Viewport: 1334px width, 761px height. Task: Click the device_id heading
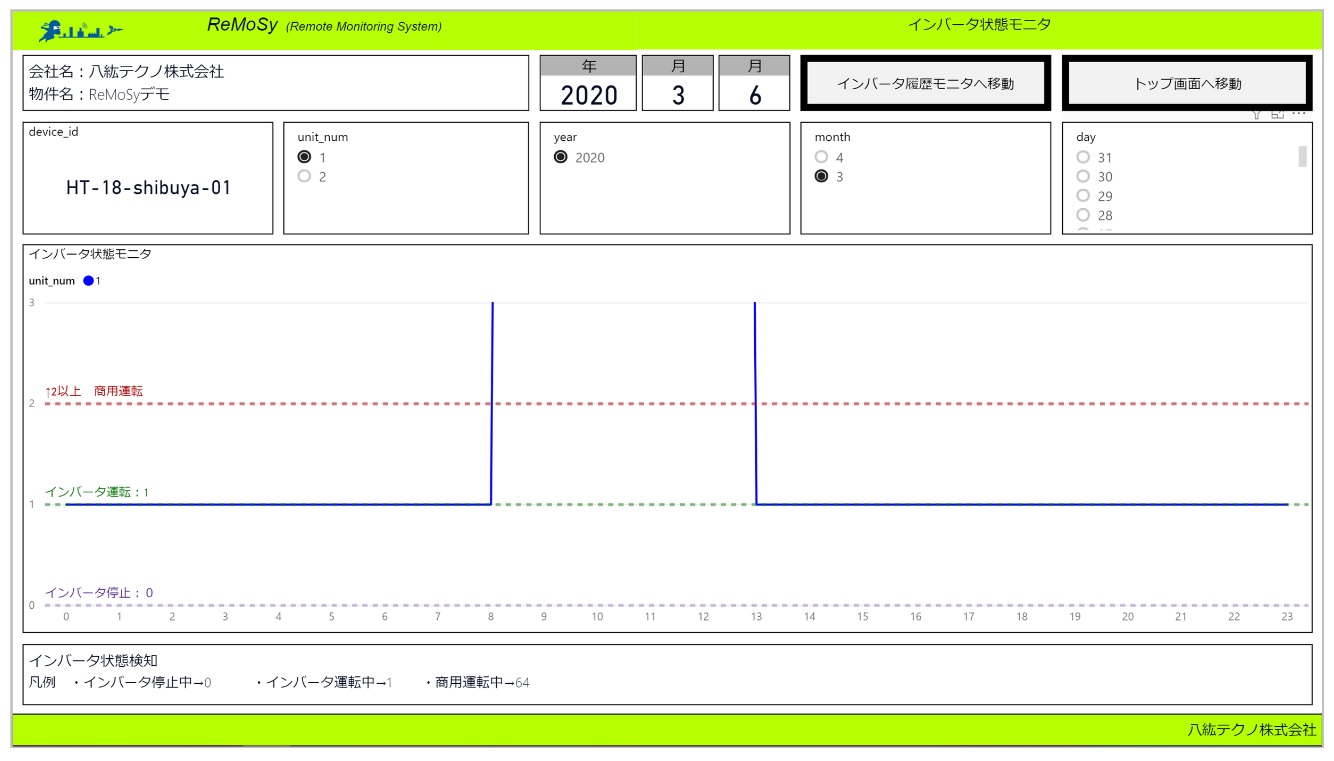pos(54,132)
